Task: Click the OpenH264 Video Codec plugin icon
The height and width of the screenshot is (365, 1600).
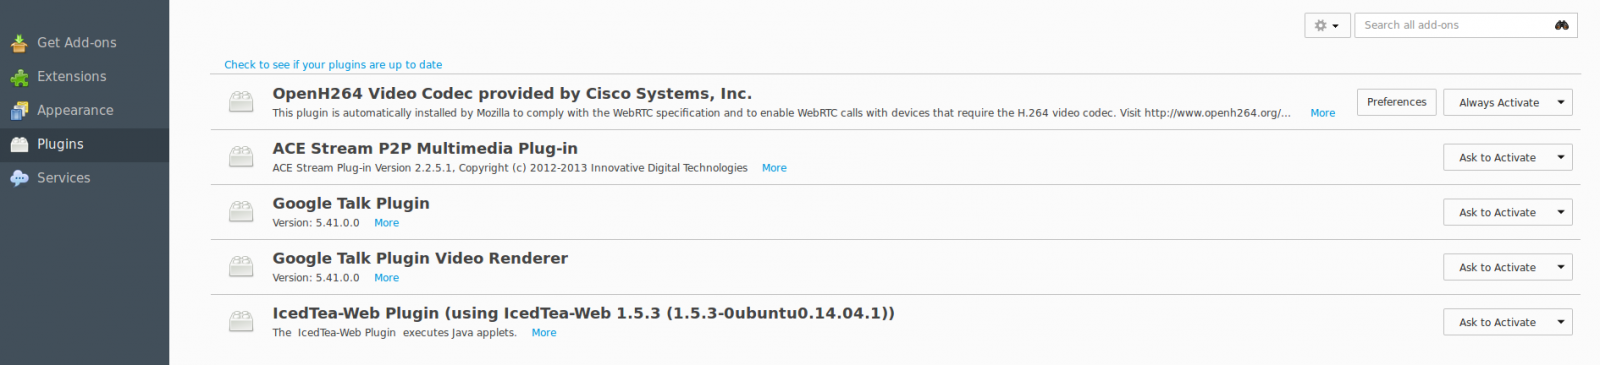Action: point(241,102)
